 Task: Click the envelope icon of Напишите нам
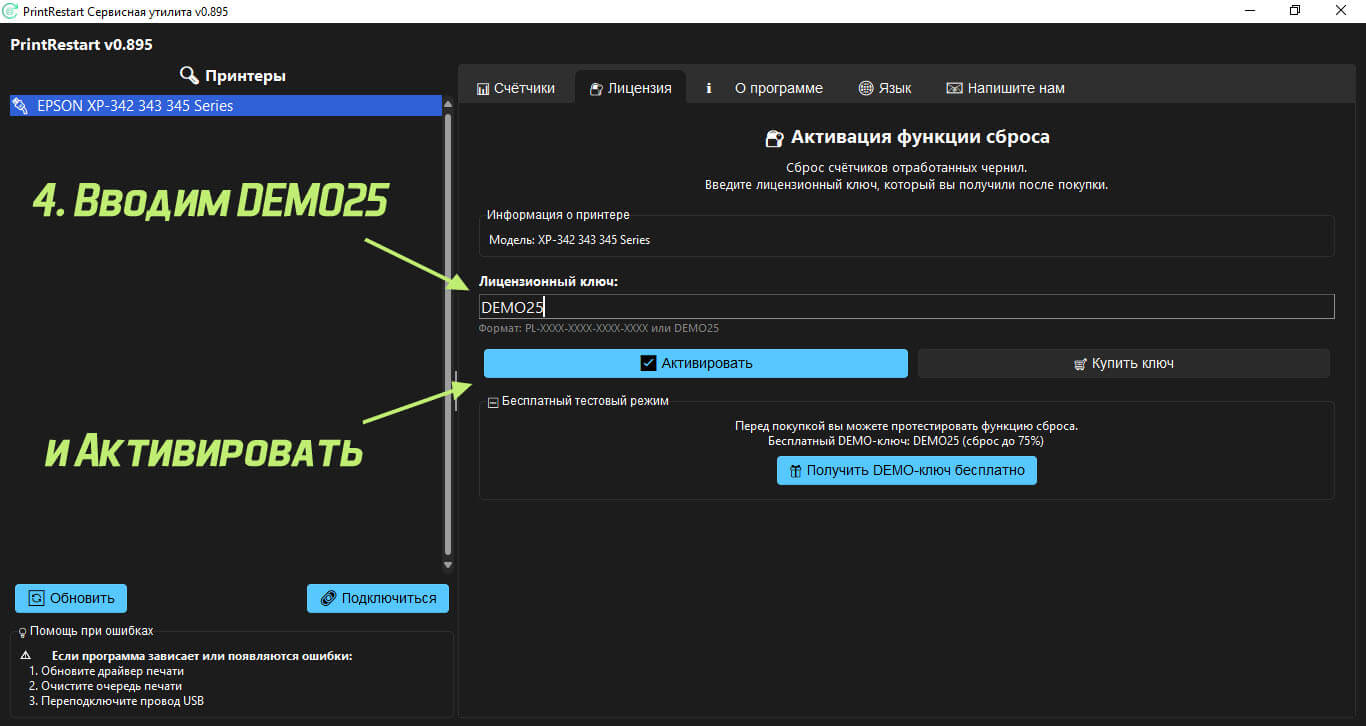click(954, 88)
